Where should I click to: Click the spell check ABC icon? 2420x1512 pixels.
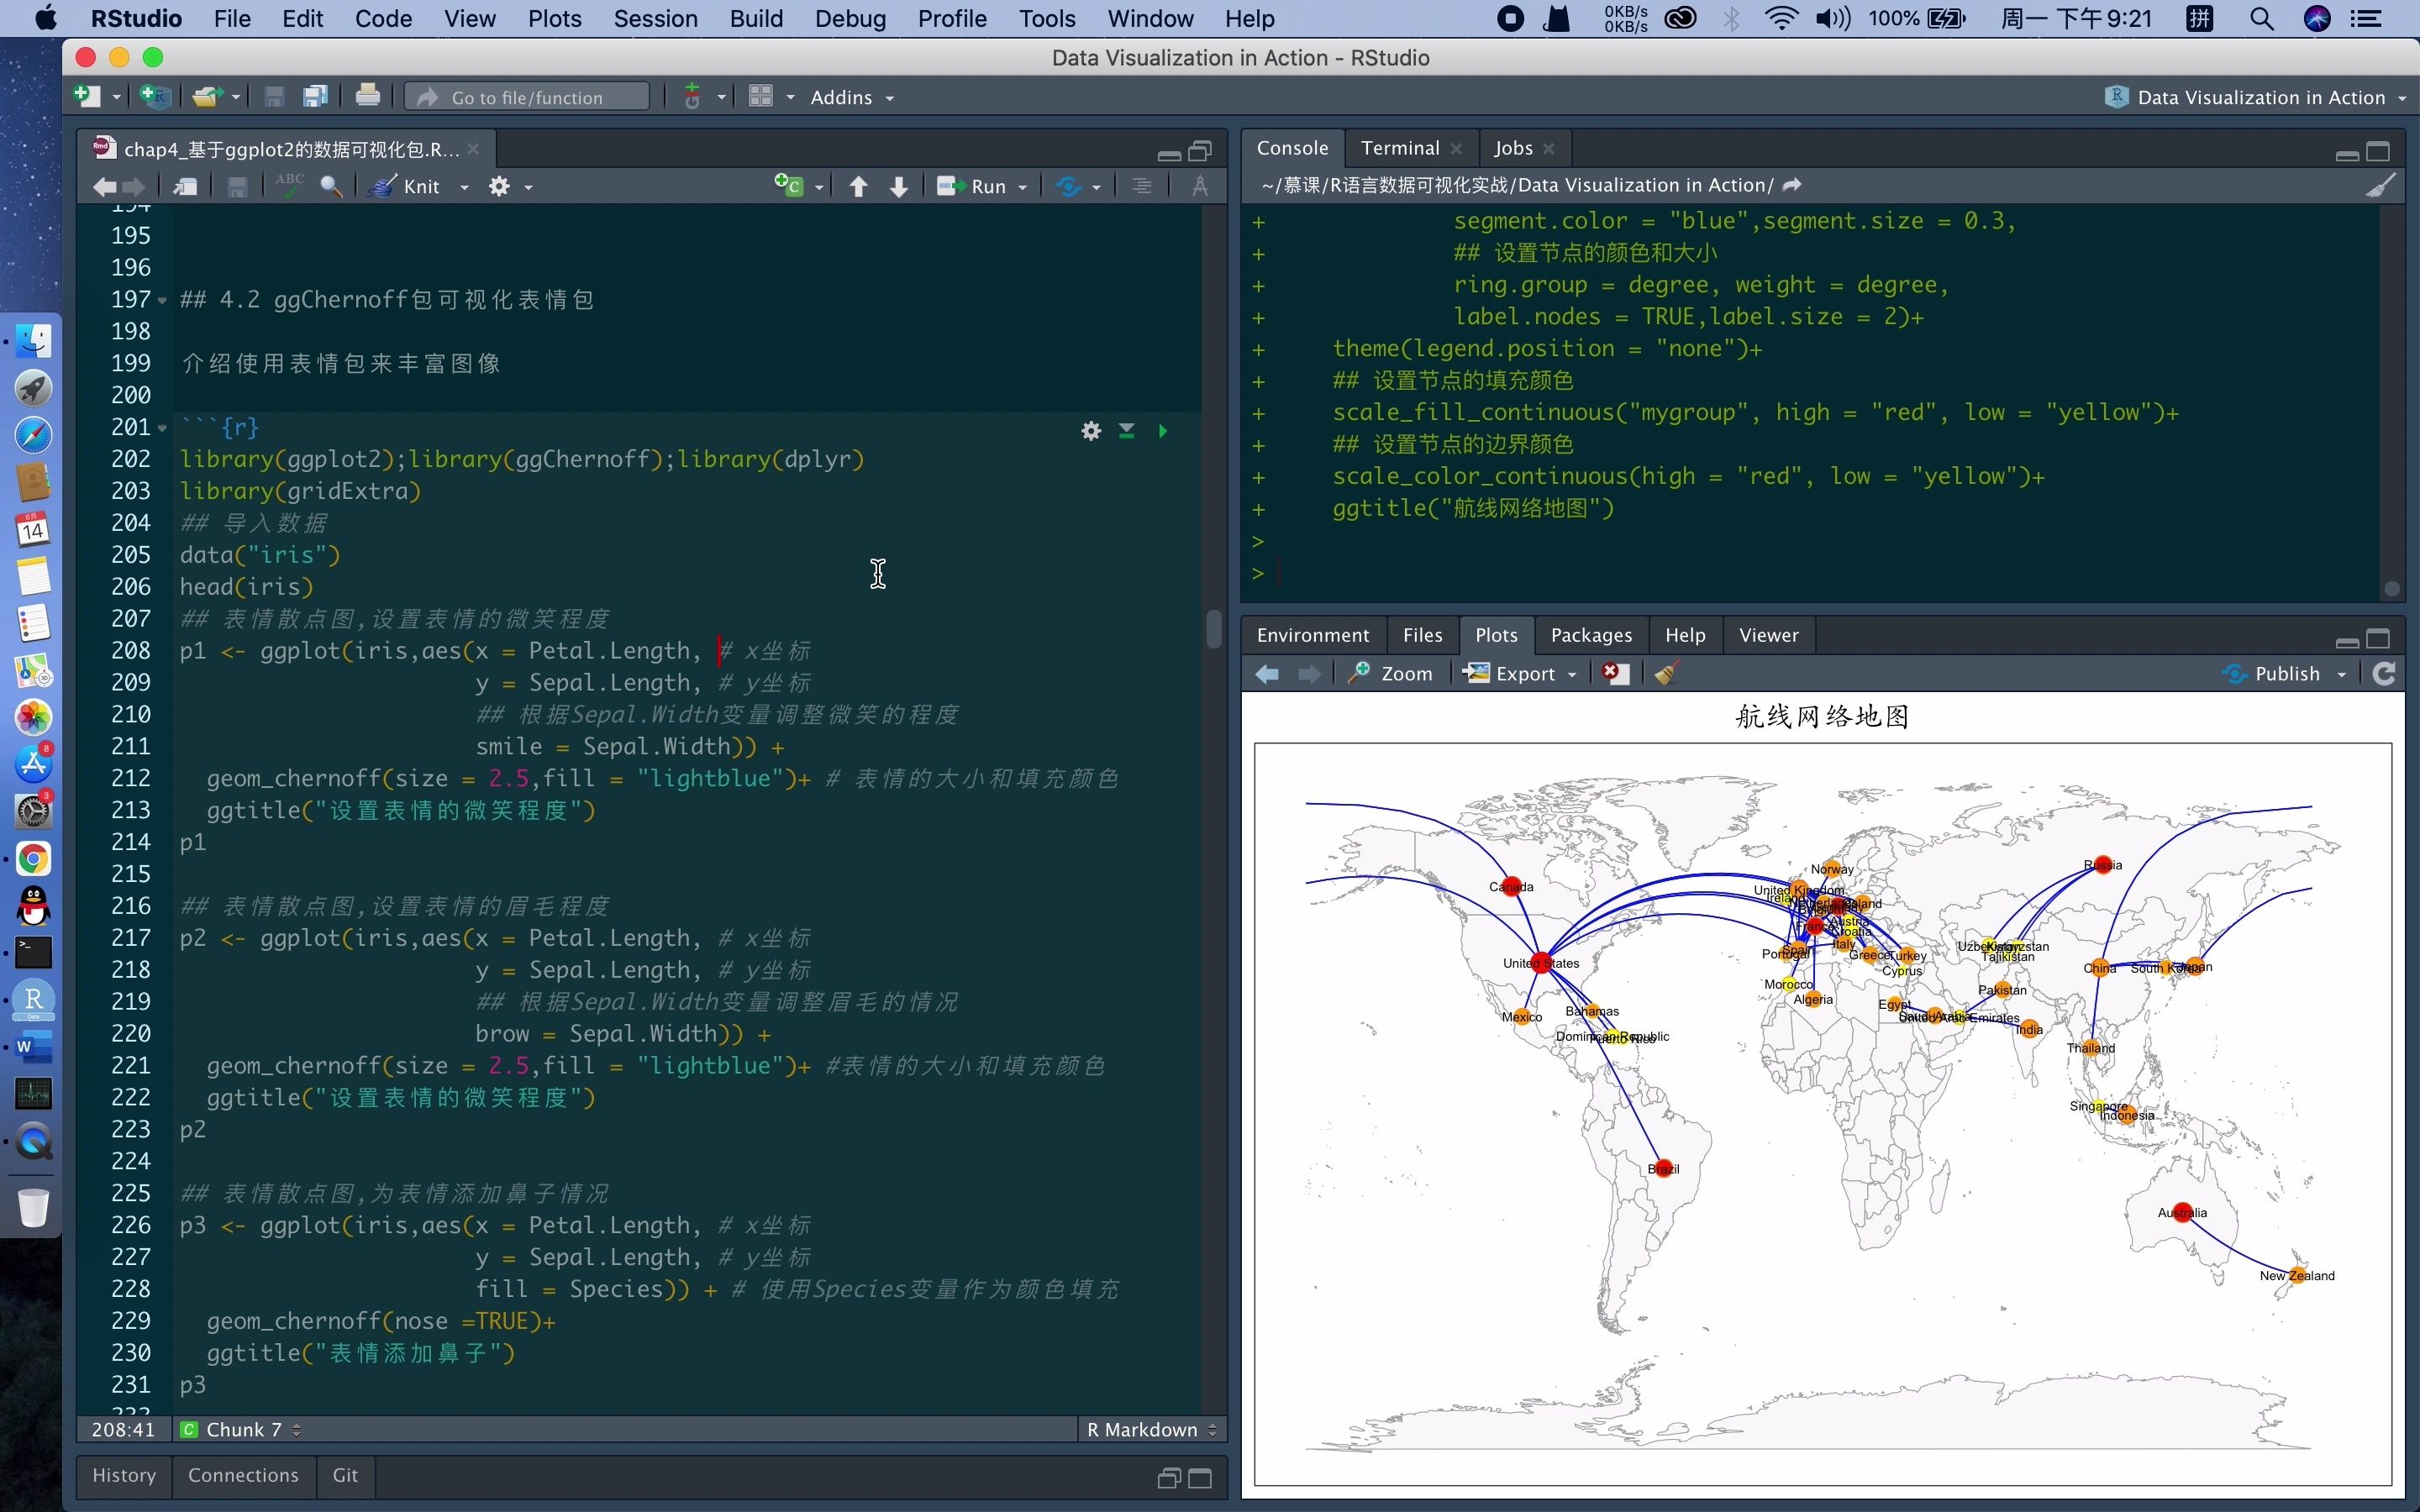pyautogui.click(x=290, y=186)
